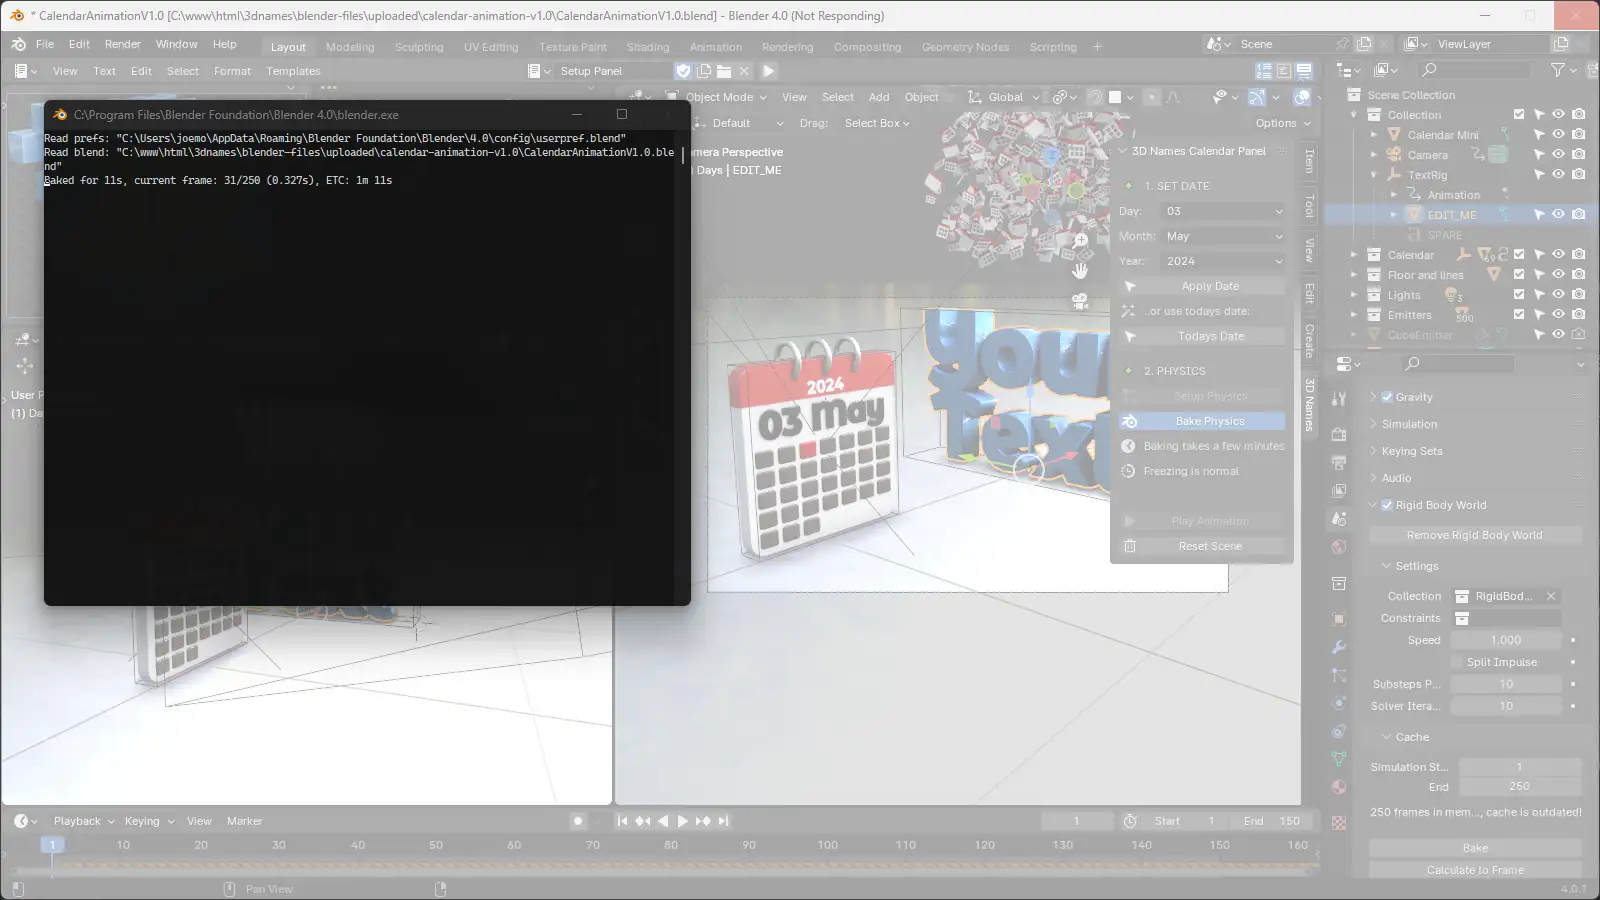
Task: Open the Select Box drag dropdown
Action: 876,123
